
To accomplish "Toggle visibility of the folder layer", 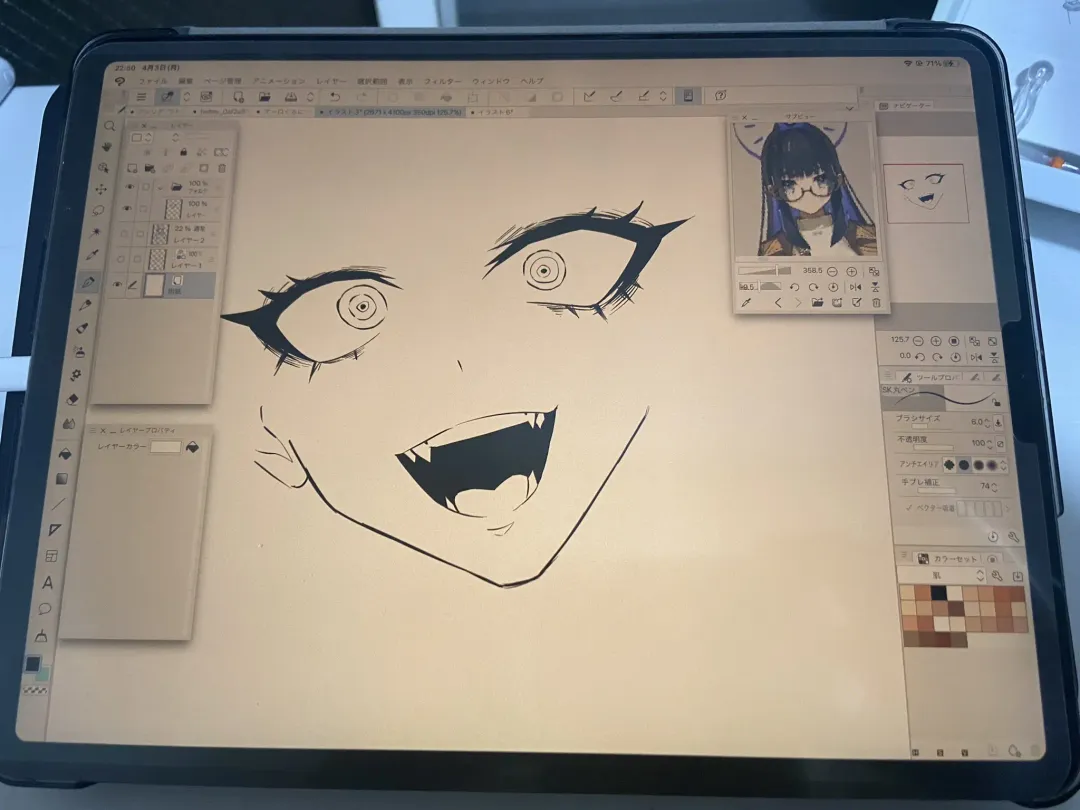I will point(129,186).
